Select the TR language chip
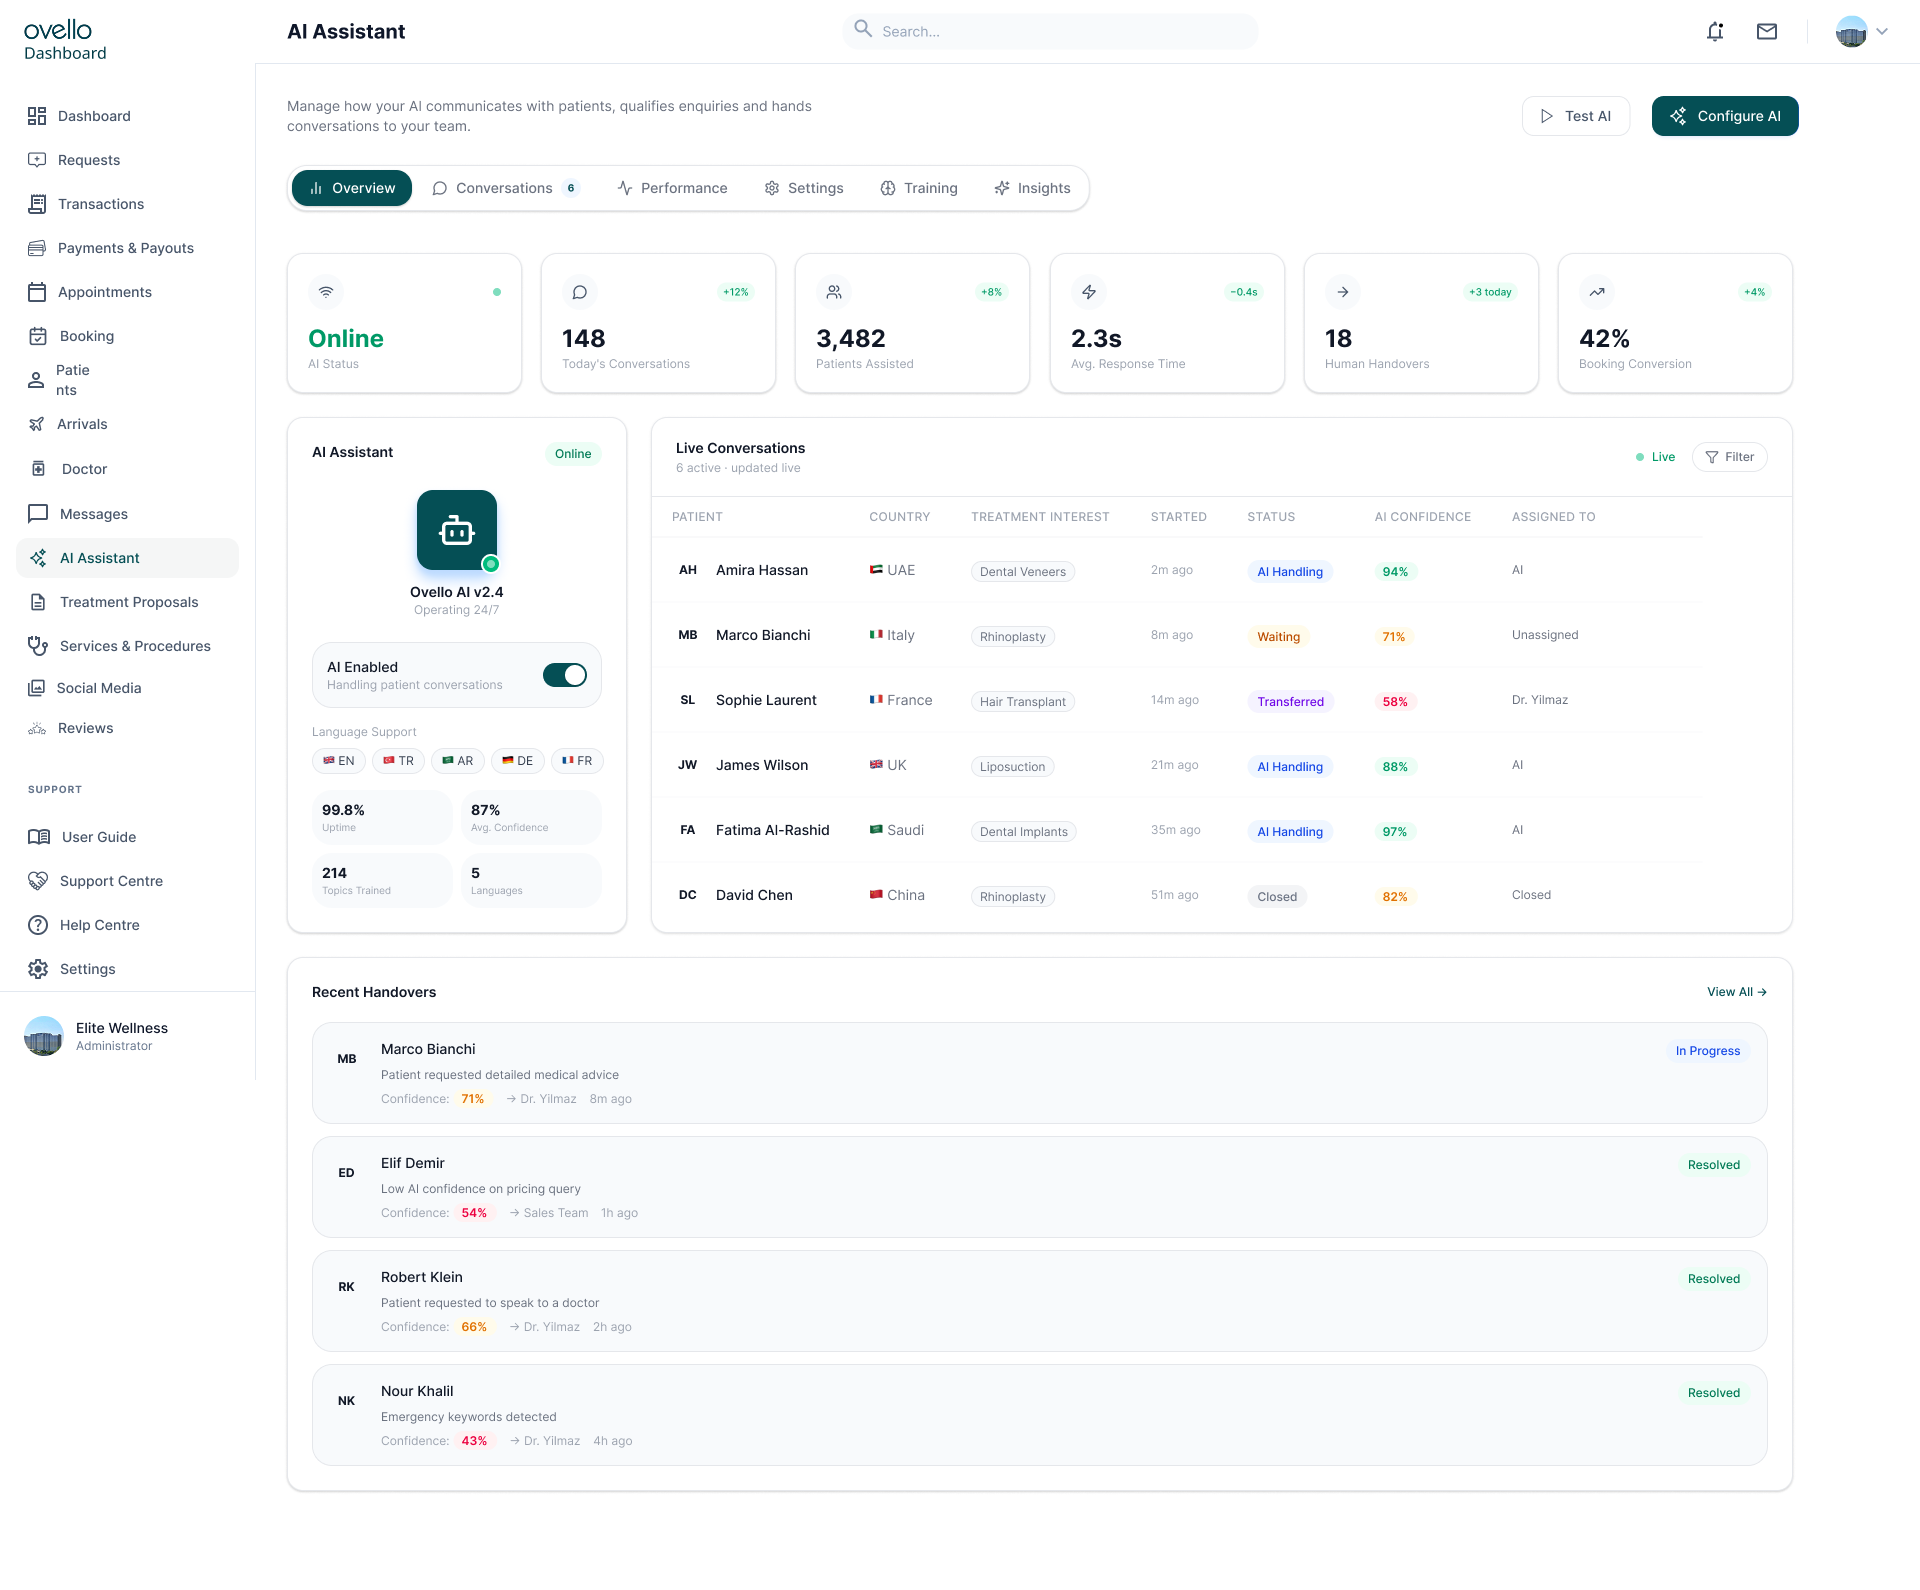Image resolution: width=1920 pixels, height=1590 pixels. (398, 761)
